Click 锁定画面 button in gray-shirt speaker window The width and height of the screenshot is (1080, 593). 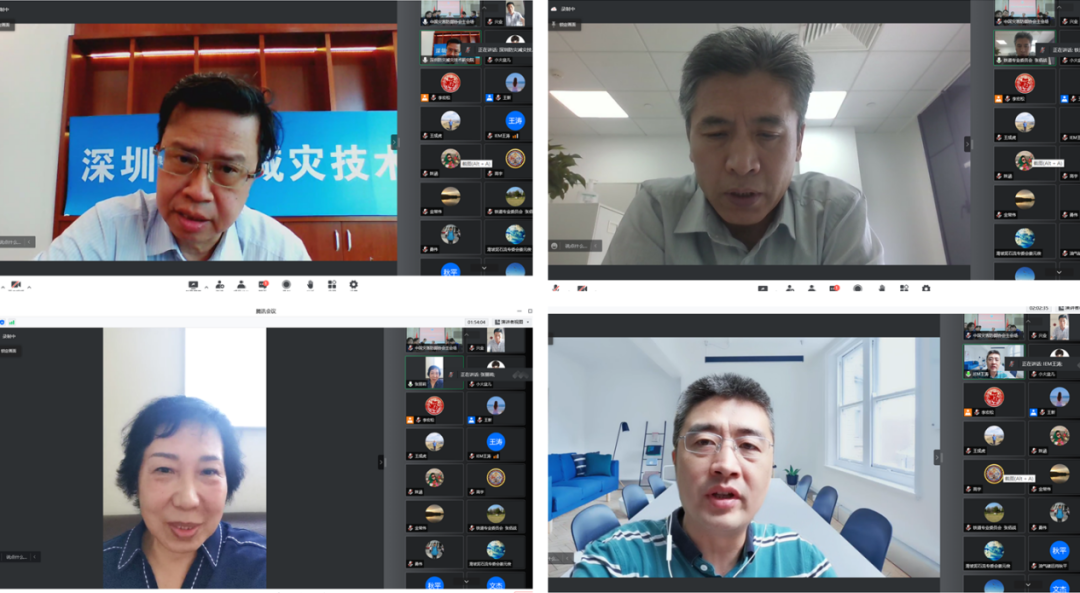(565, 25)
